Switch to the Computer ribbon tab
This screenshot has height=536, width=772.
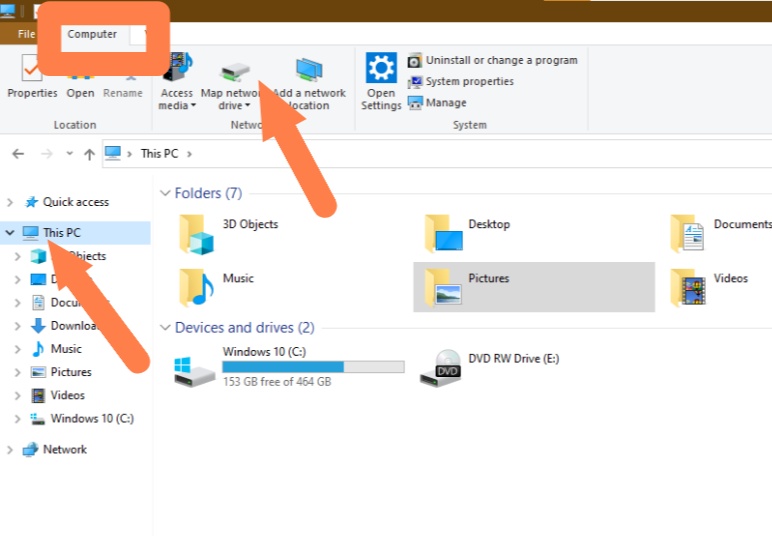click(92, 34)
